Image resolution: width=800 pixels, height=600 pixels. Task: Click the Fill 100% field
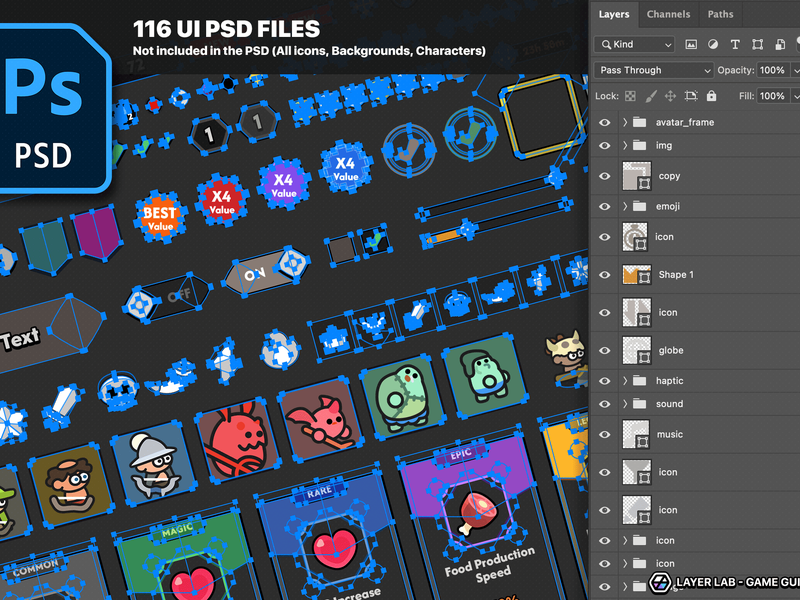[773, 96]
